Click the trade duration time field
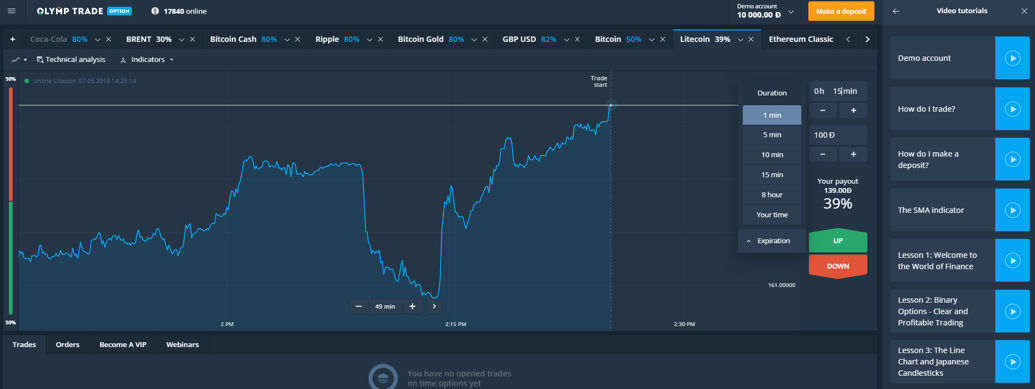 click(838, 91)
